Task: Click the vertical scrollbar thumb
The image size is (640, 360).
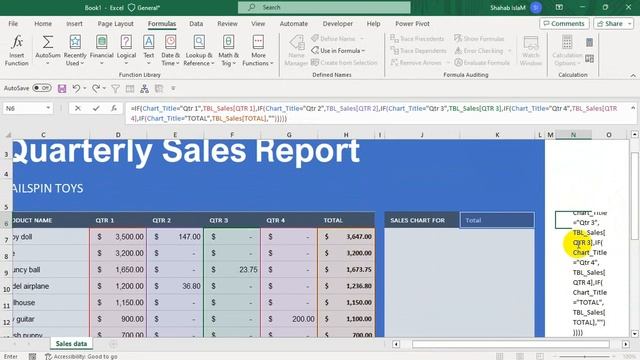Action: click(x=634, y=196)
